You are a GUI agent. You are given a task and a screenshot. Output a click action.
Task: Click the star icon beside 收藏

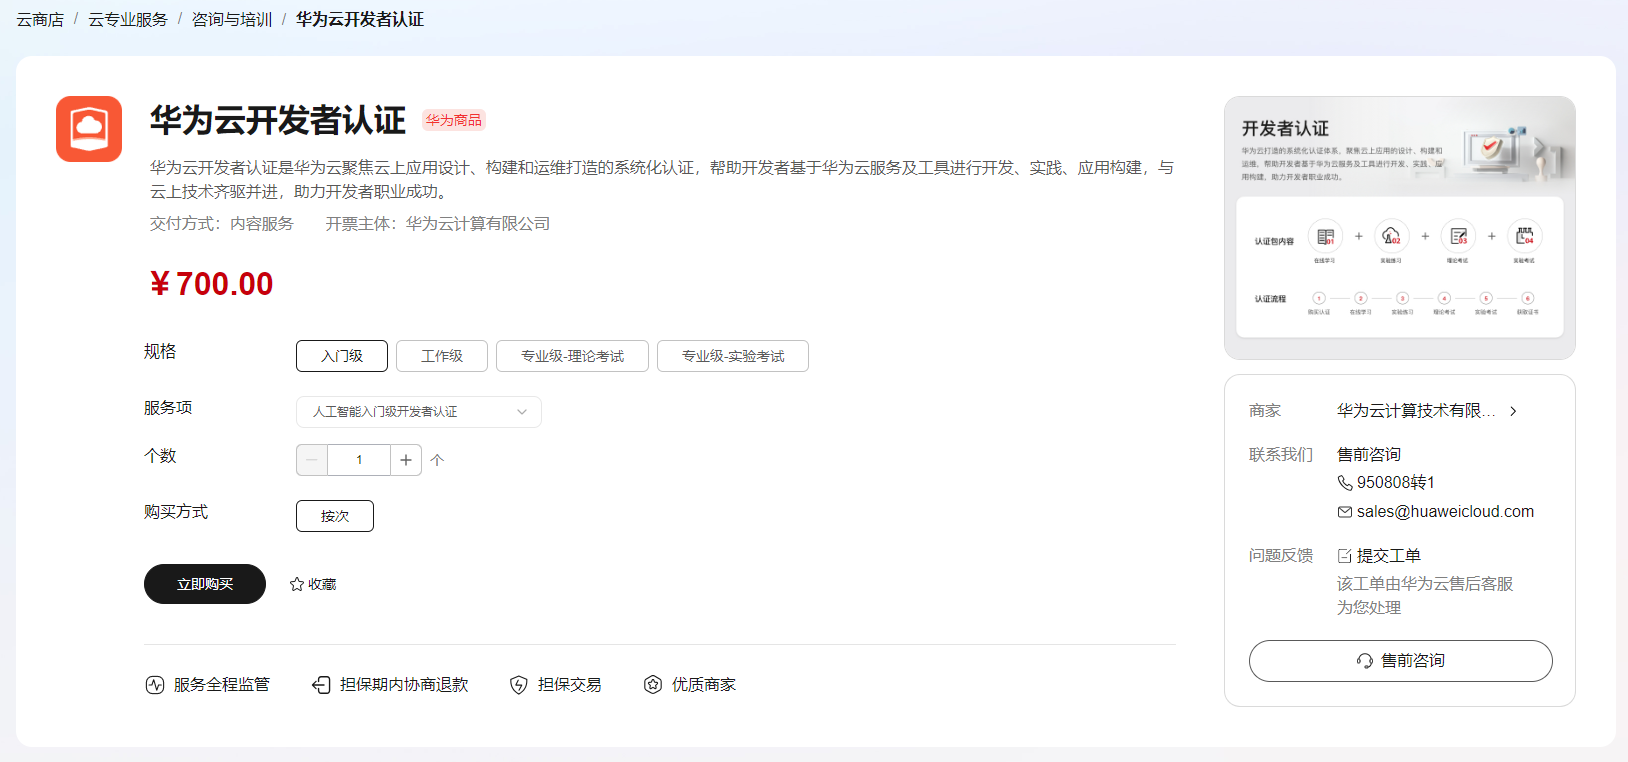coord(297,584)
